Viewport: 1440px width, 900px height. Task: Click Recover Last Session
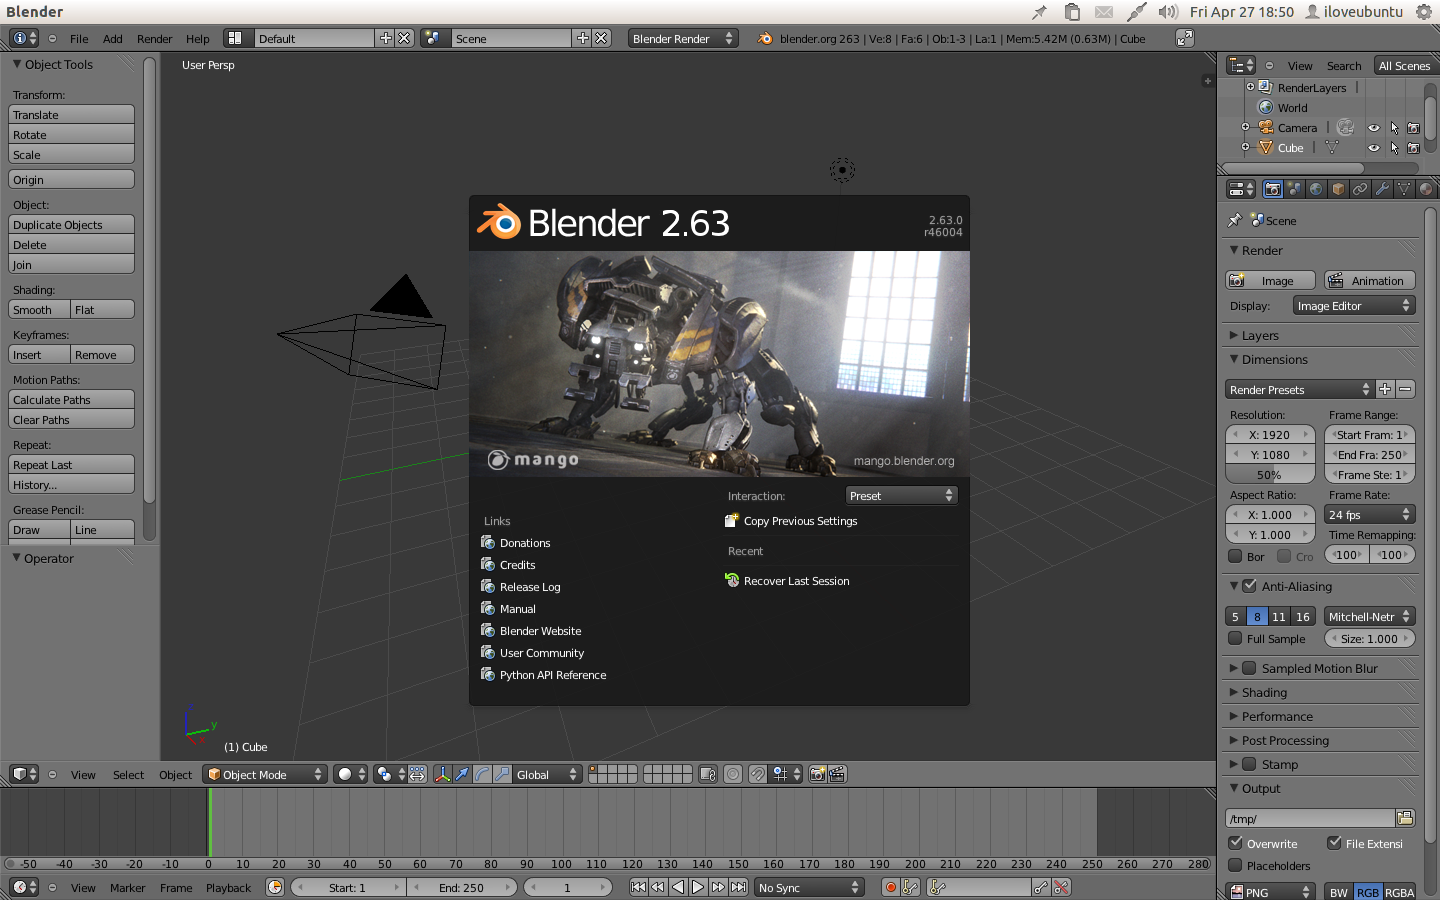(x=796, y=581)
